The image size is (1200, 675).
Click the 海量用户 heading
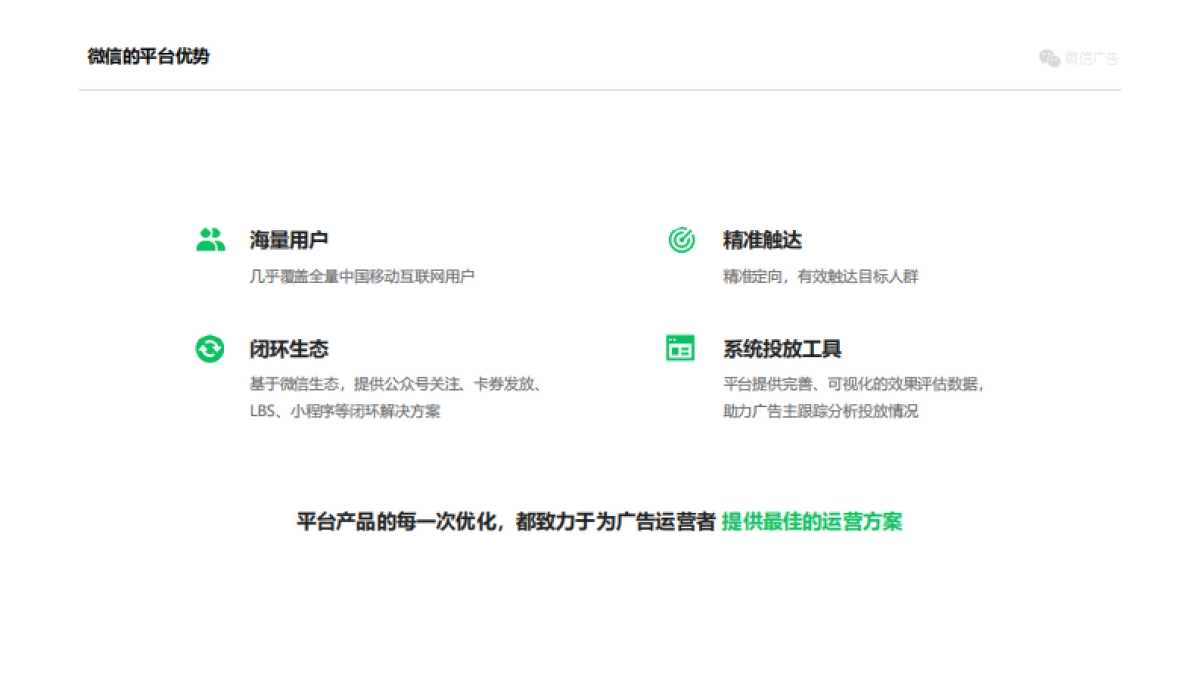[288, 240]
